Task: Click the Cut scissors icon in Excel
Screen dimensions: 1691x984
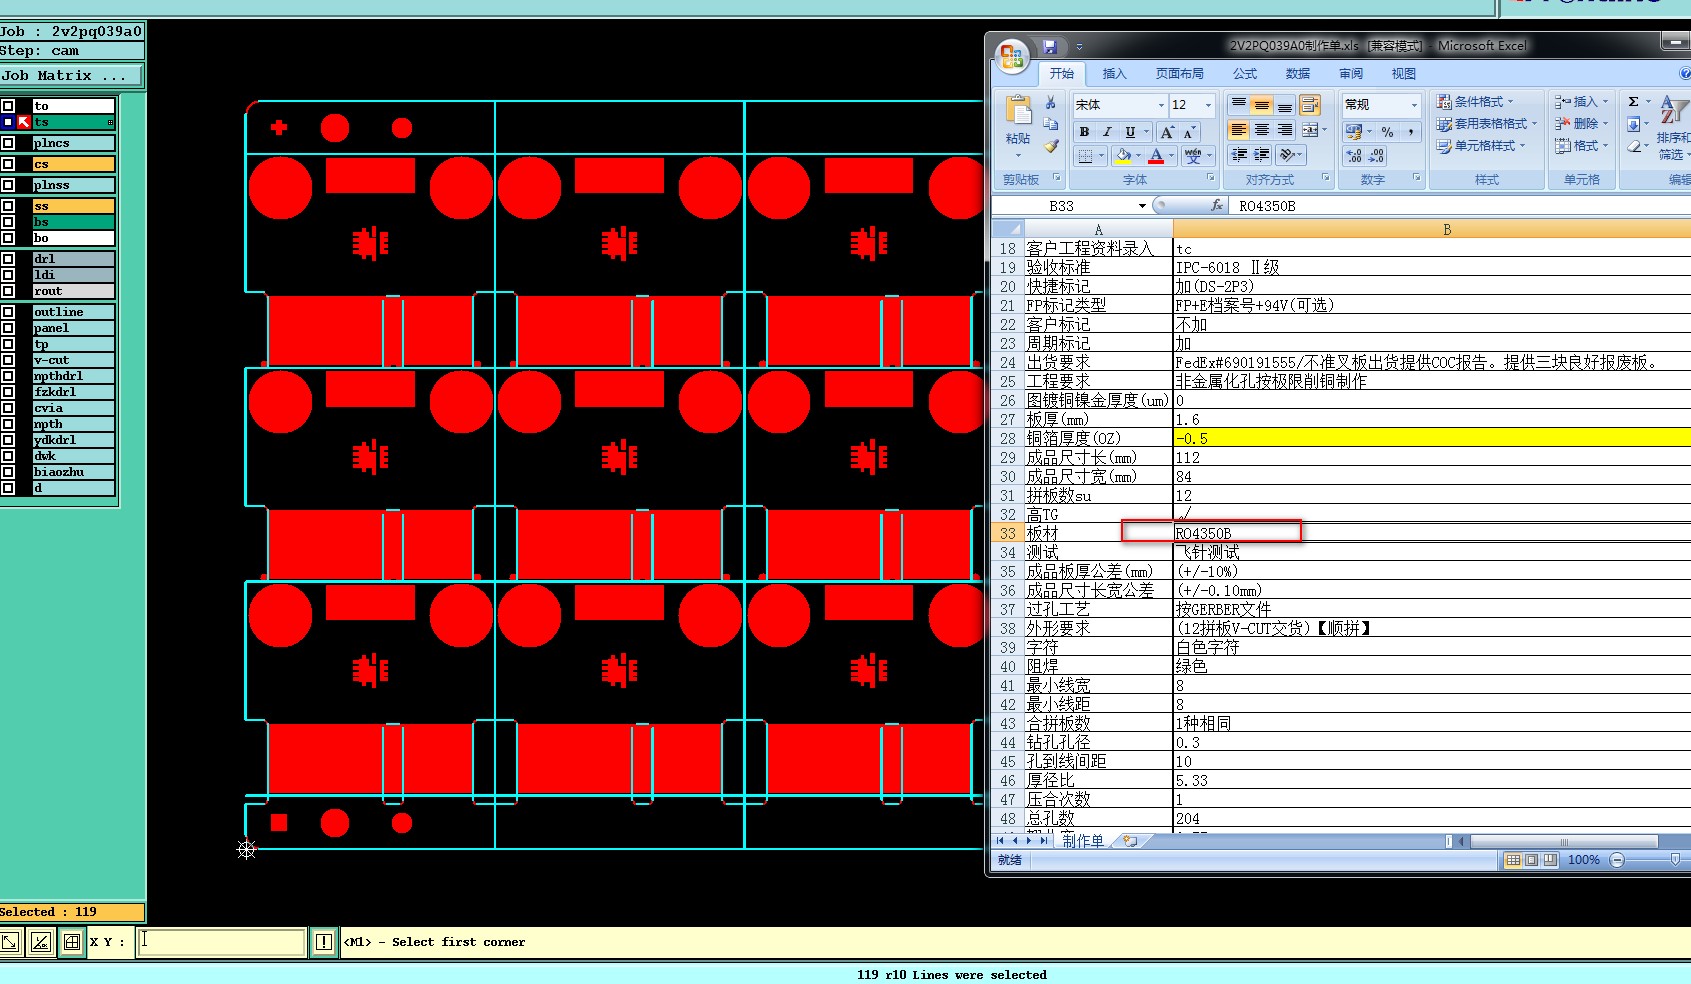Action: 1050,103
